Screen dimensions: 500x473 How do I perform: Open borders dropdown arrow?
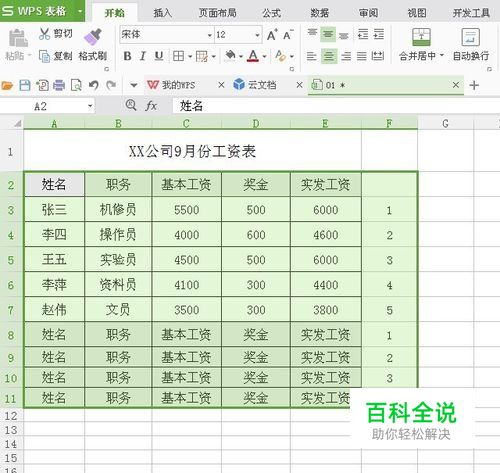(190, 56)
